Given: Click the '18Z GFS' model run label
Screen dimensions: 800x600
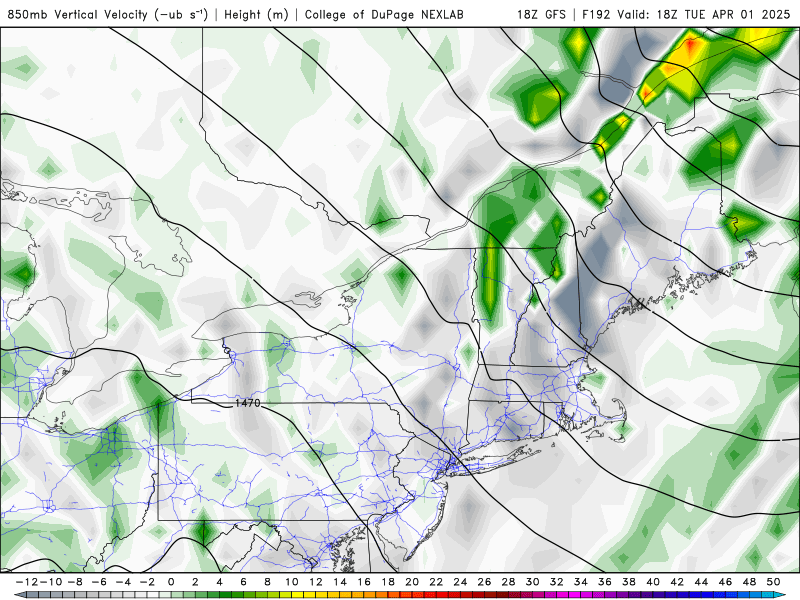Looking at the screenshot, I should click(x=541, y=14).
